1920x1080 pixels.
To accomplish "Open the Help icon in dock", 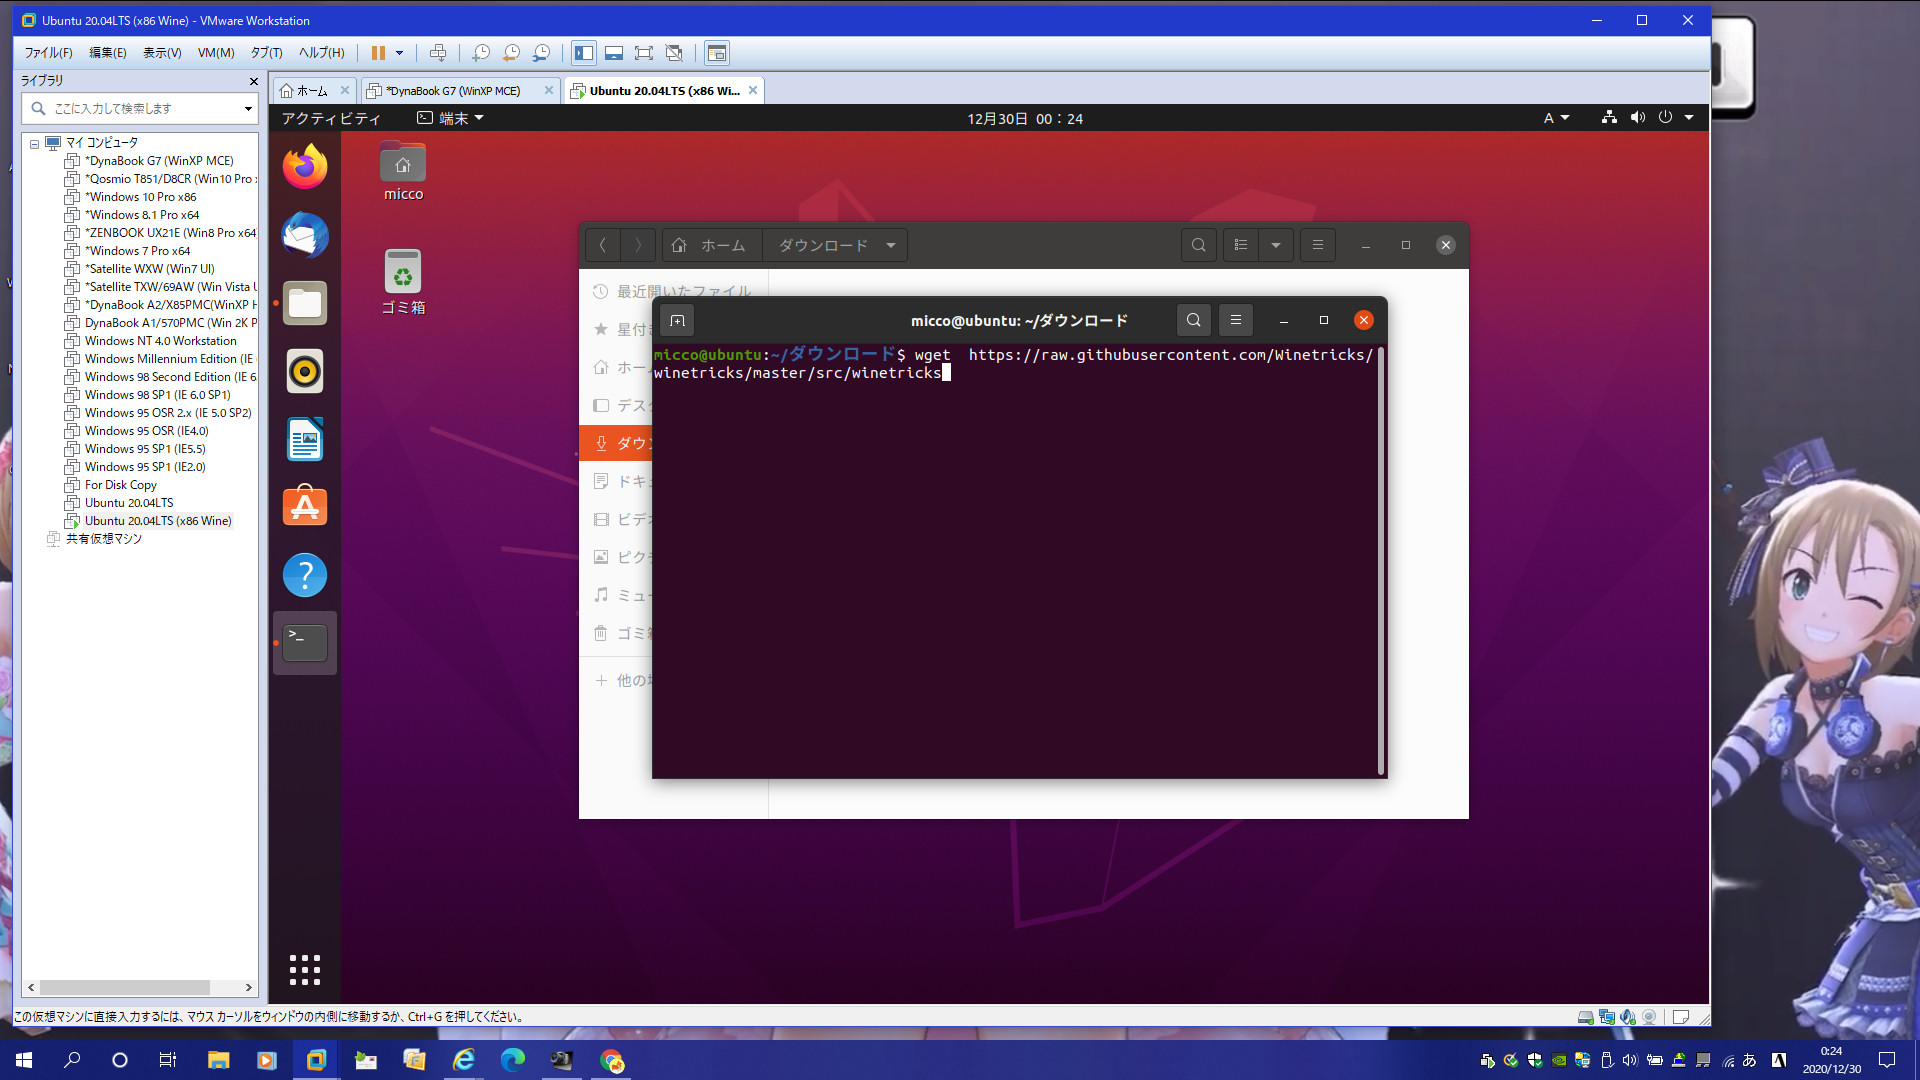I will (x=305, y=575).
